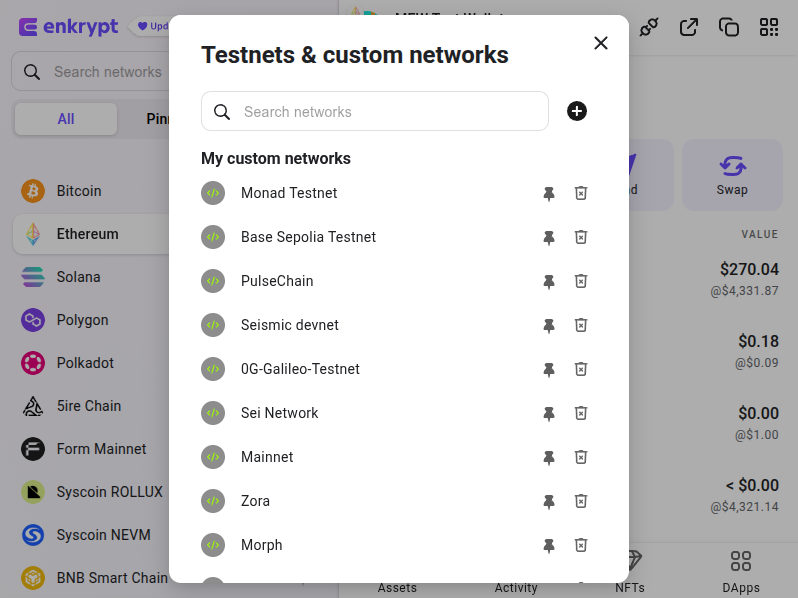Viewport: 798px width, 598px height.
Task: Close the Testnets & custom networks dialog
Action: (x=601, y=43)
